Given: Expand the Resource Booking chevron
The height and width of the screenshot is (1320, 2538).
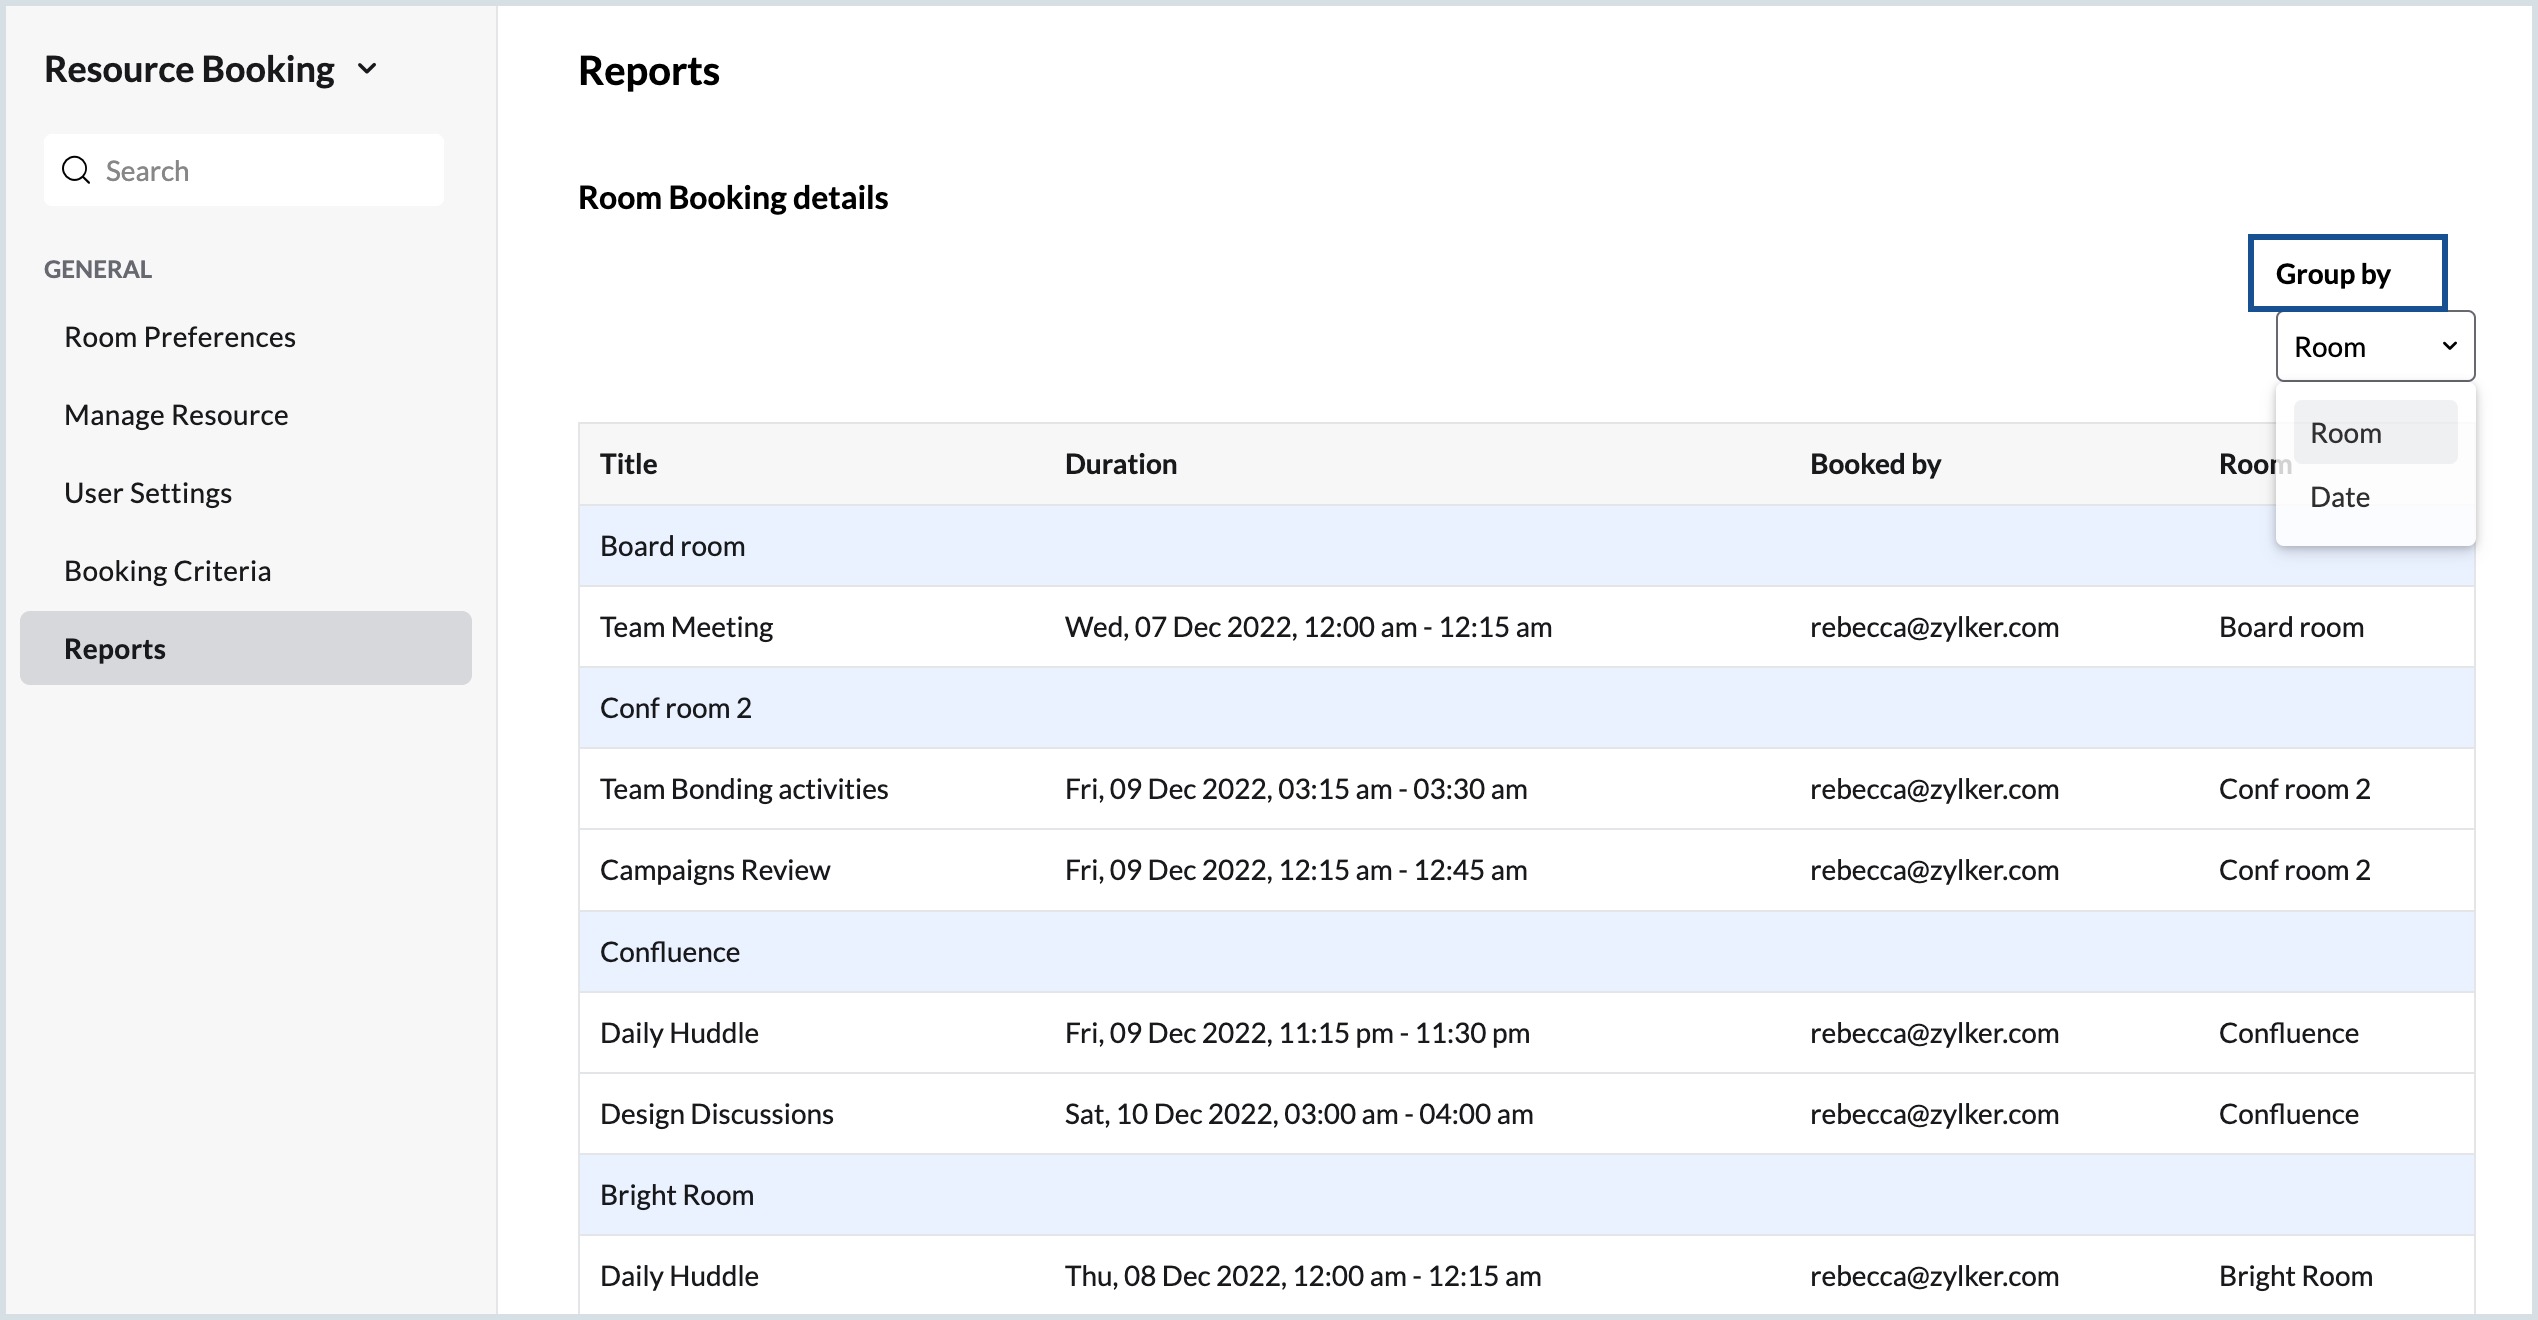Looking at the screenshot, I should tap(367, 69).
